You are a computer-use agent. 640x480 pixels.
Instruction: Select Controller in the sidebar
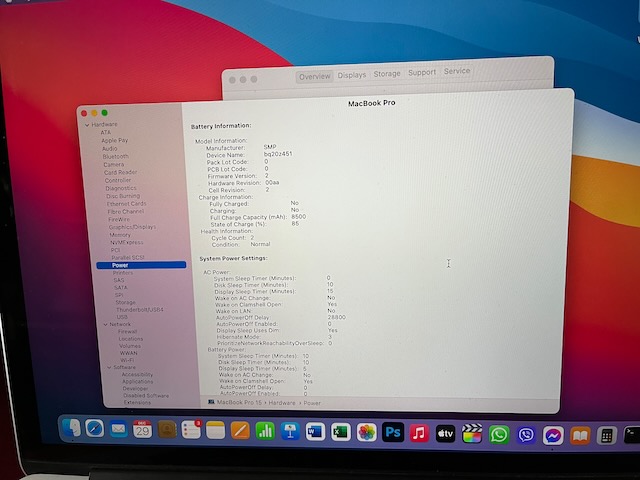click(x=118, y=180)
